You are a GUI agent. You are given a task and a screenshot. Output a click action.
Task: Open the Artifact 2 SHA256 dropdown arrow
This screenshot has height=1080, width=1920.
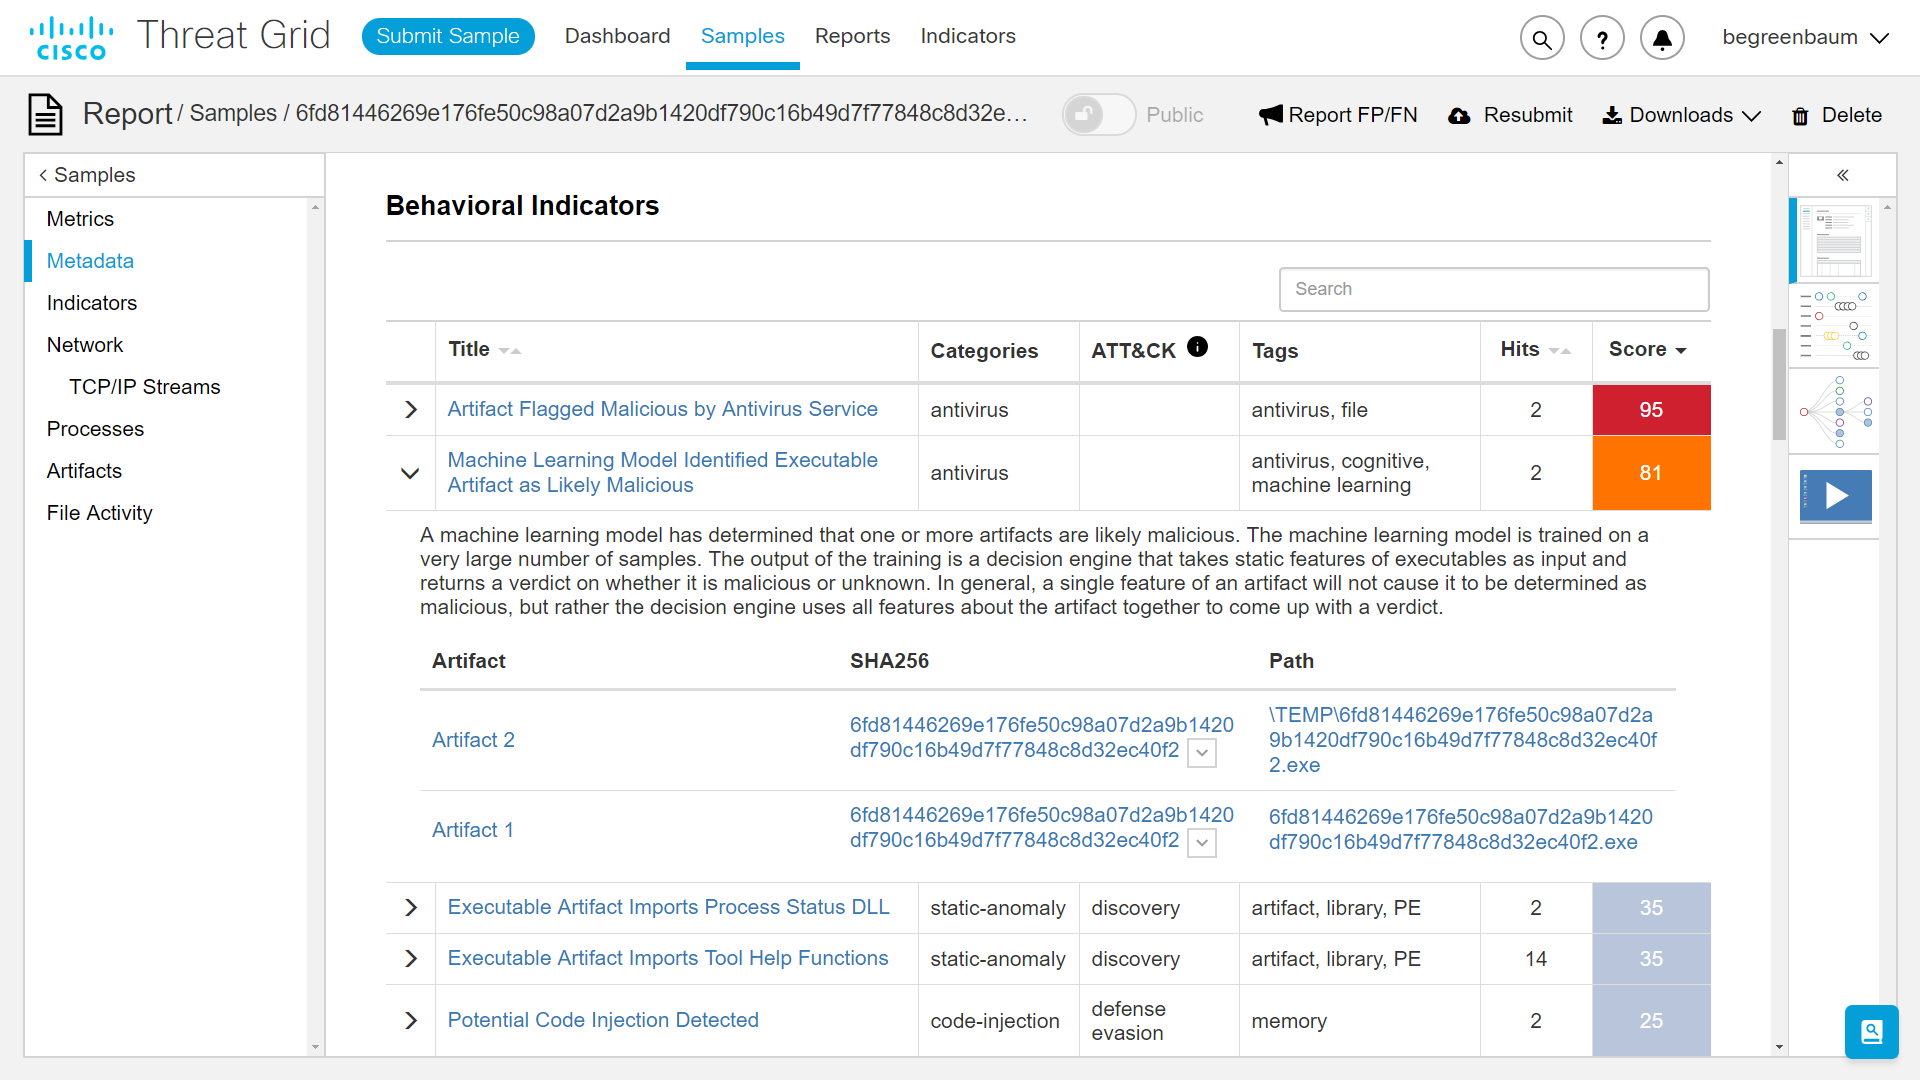tap(1202, 753)
